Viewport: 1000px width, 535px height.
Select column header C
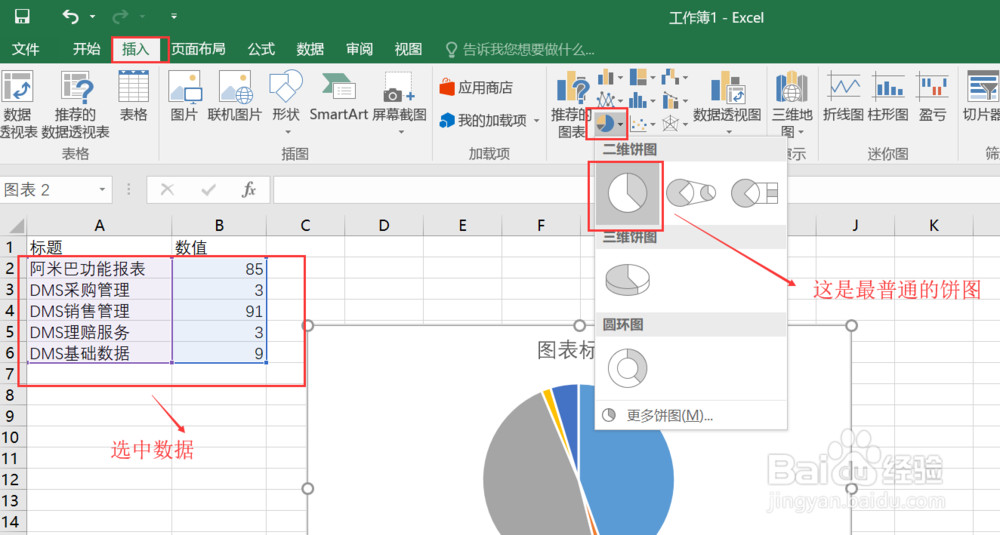(x=305, y=225)
